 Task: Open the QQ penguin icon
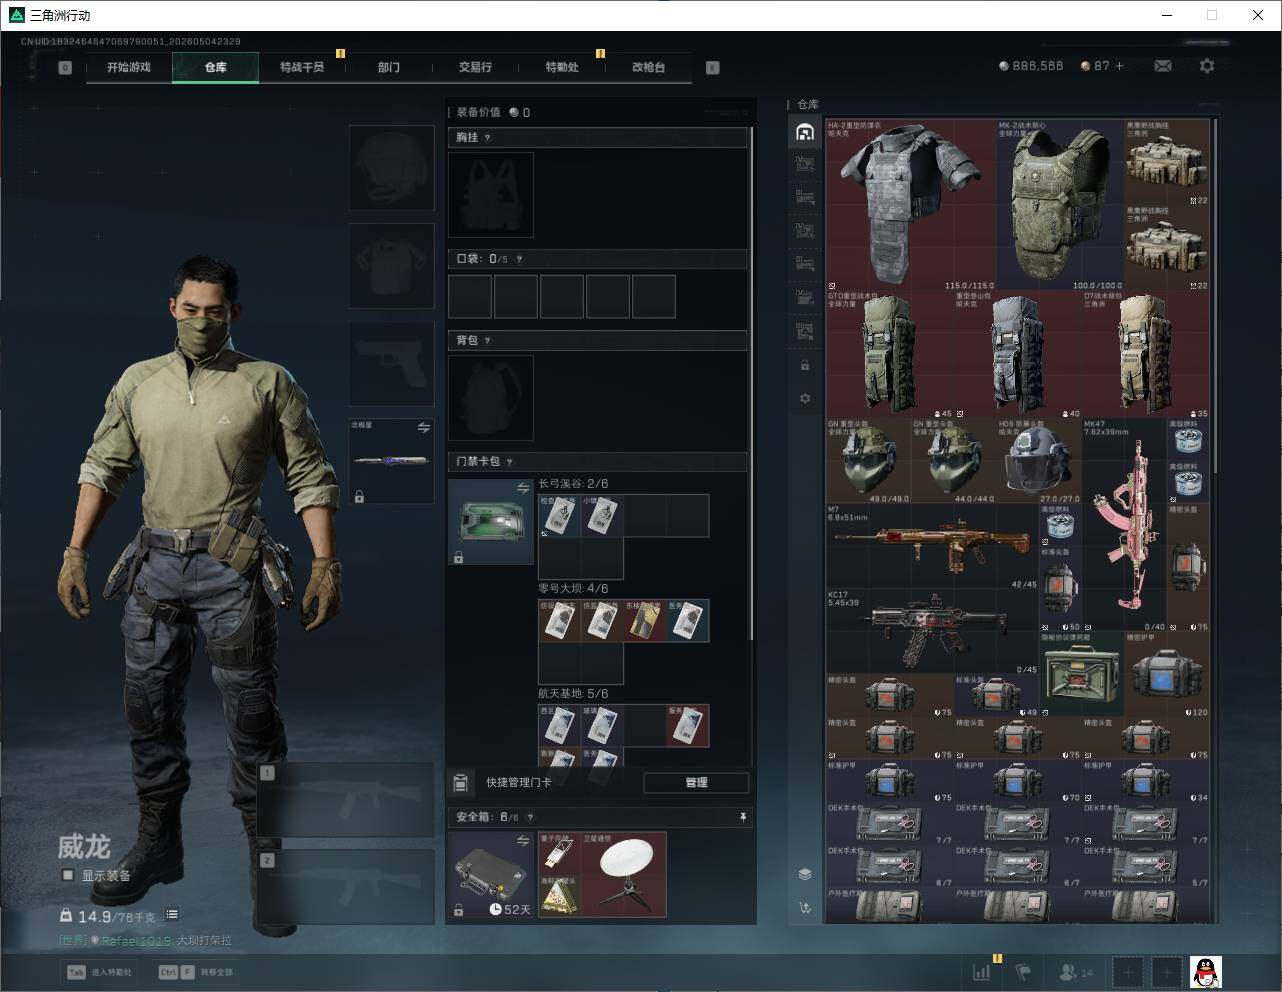click(1206, 971)
